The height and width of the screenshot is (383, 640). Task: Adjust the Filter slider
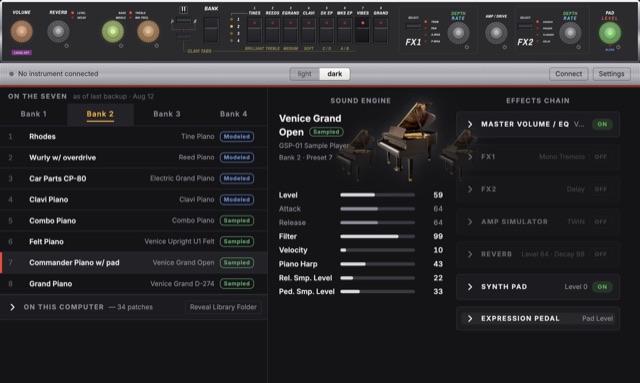tap(378, 236)
